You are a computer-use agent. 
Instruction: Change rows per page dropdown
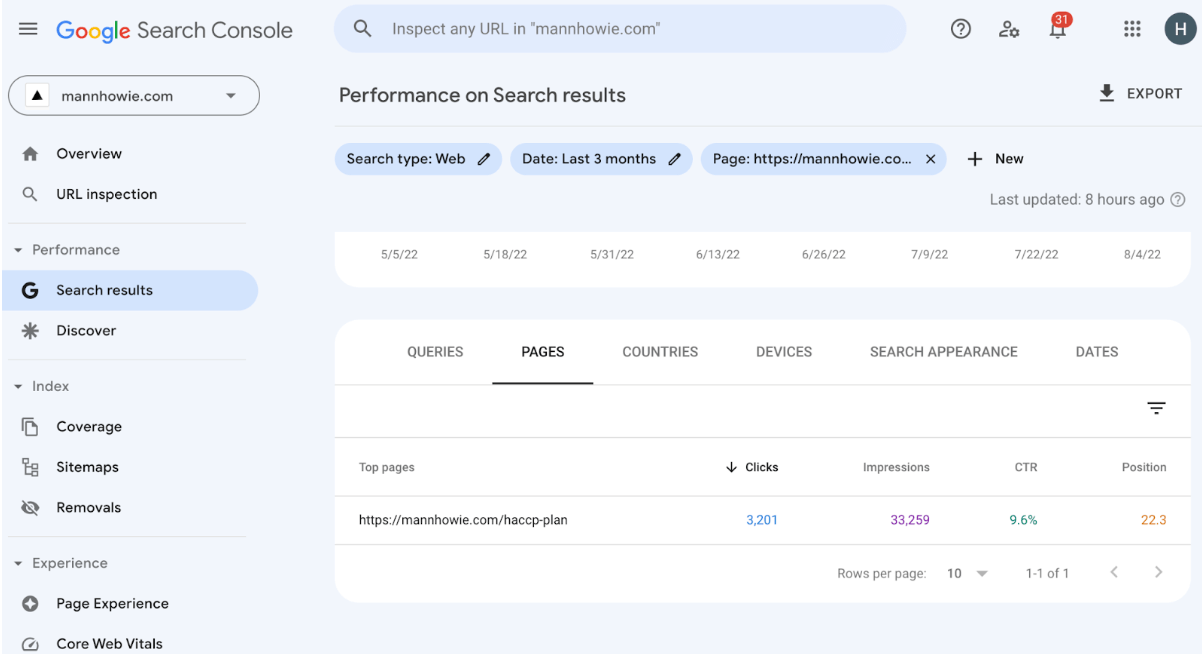[967, 573]
